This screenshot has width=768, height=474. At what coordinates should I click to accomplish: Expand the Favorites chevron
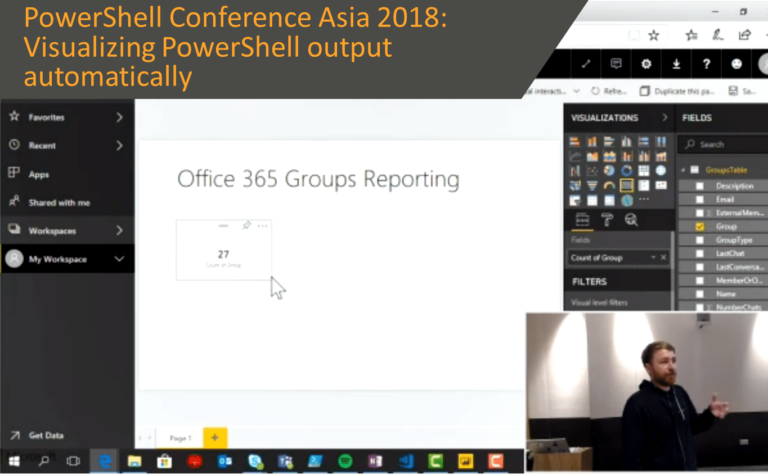point(119,117)
